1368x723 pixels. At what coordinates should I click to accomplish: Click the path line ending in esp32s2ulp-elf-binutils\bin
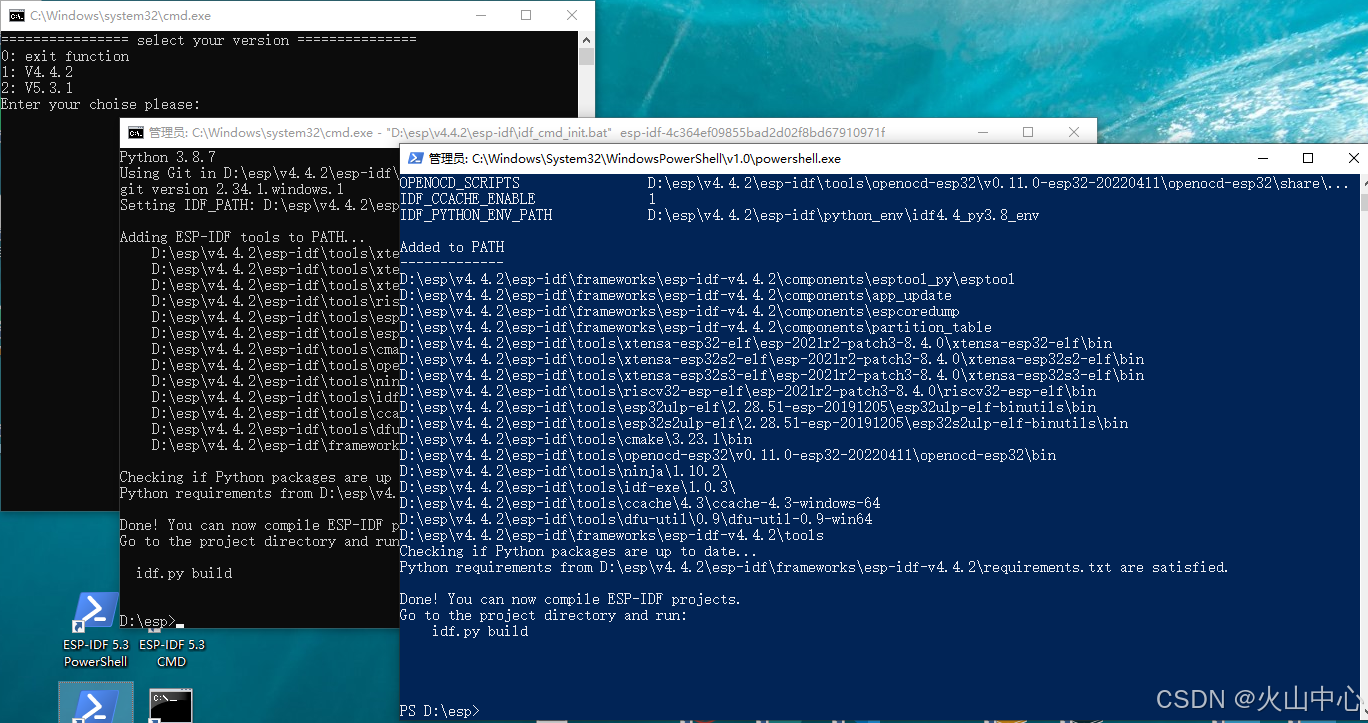[x=763, y=423]
